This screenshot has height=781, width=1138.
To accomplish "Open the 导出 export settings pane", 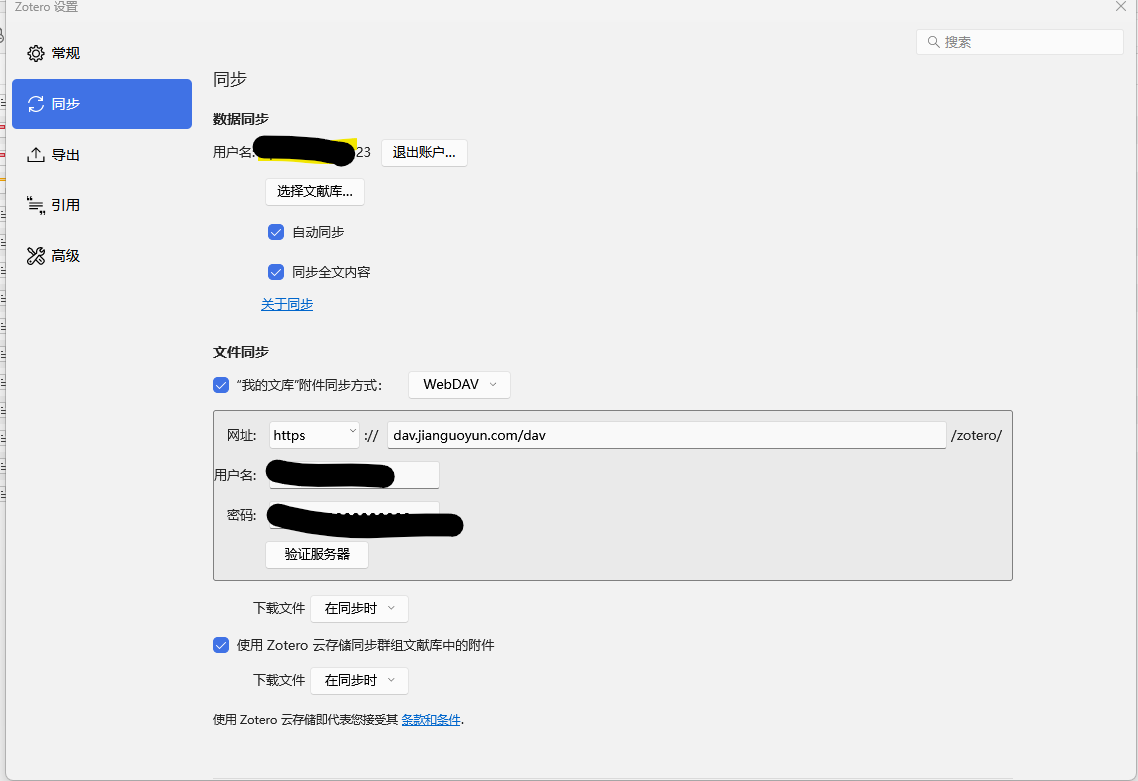I will tap(102, 155).
